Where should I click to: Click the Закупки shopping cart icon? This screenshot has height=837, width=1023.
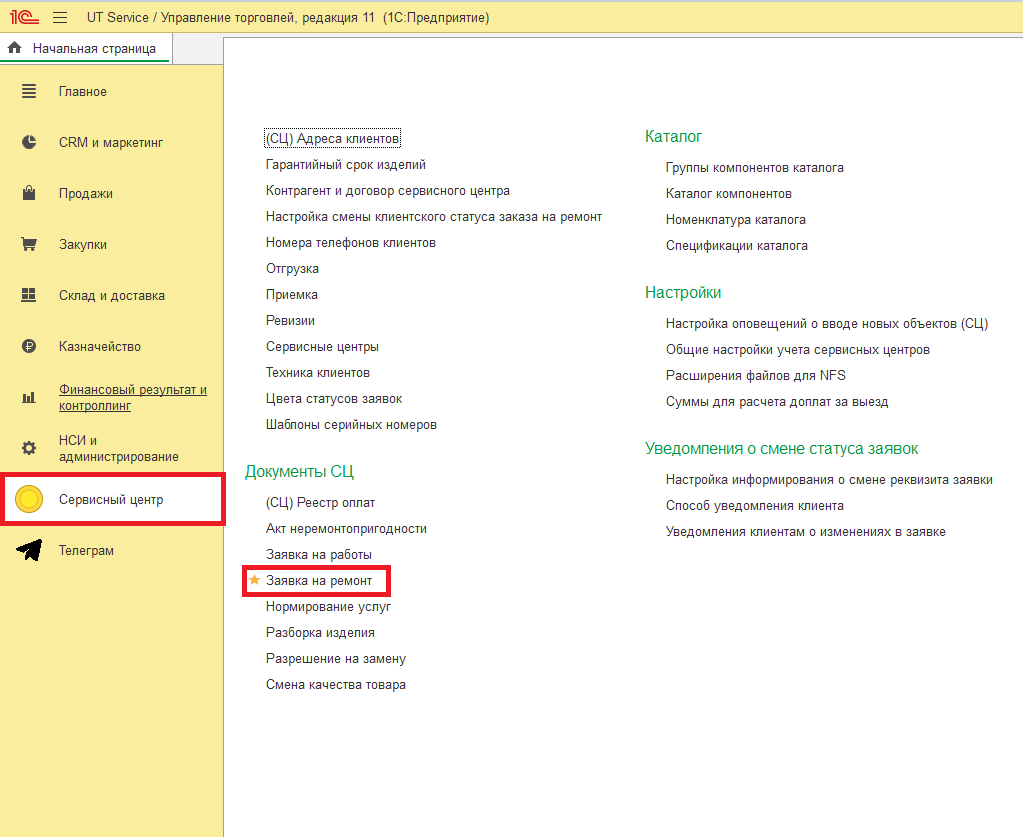(x=29, y=245)
